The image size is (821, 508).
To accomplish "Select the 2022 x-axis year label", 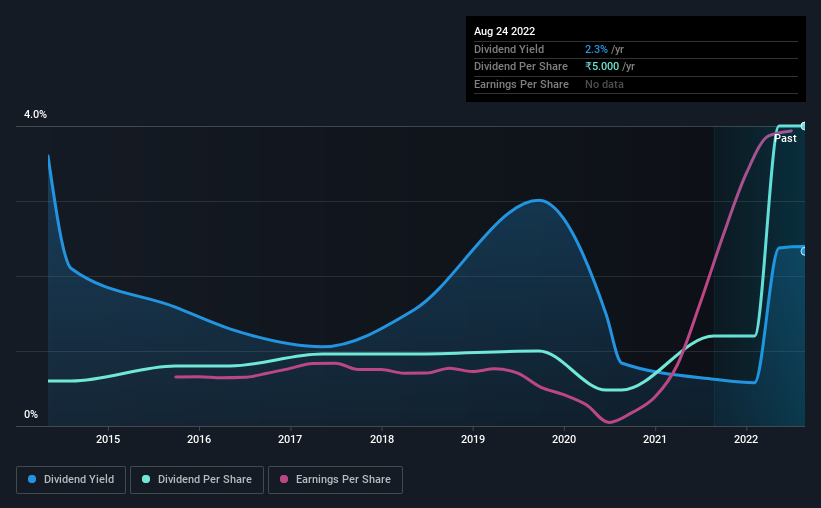I will pyautogui.click(x=746, y=439).
